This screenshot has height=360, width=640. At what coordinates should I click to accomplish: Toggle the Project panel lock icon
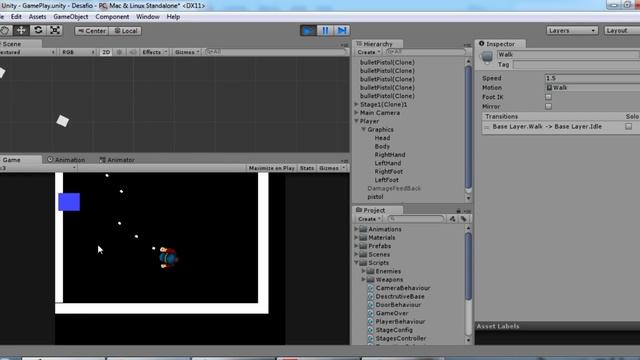(458, 211)
